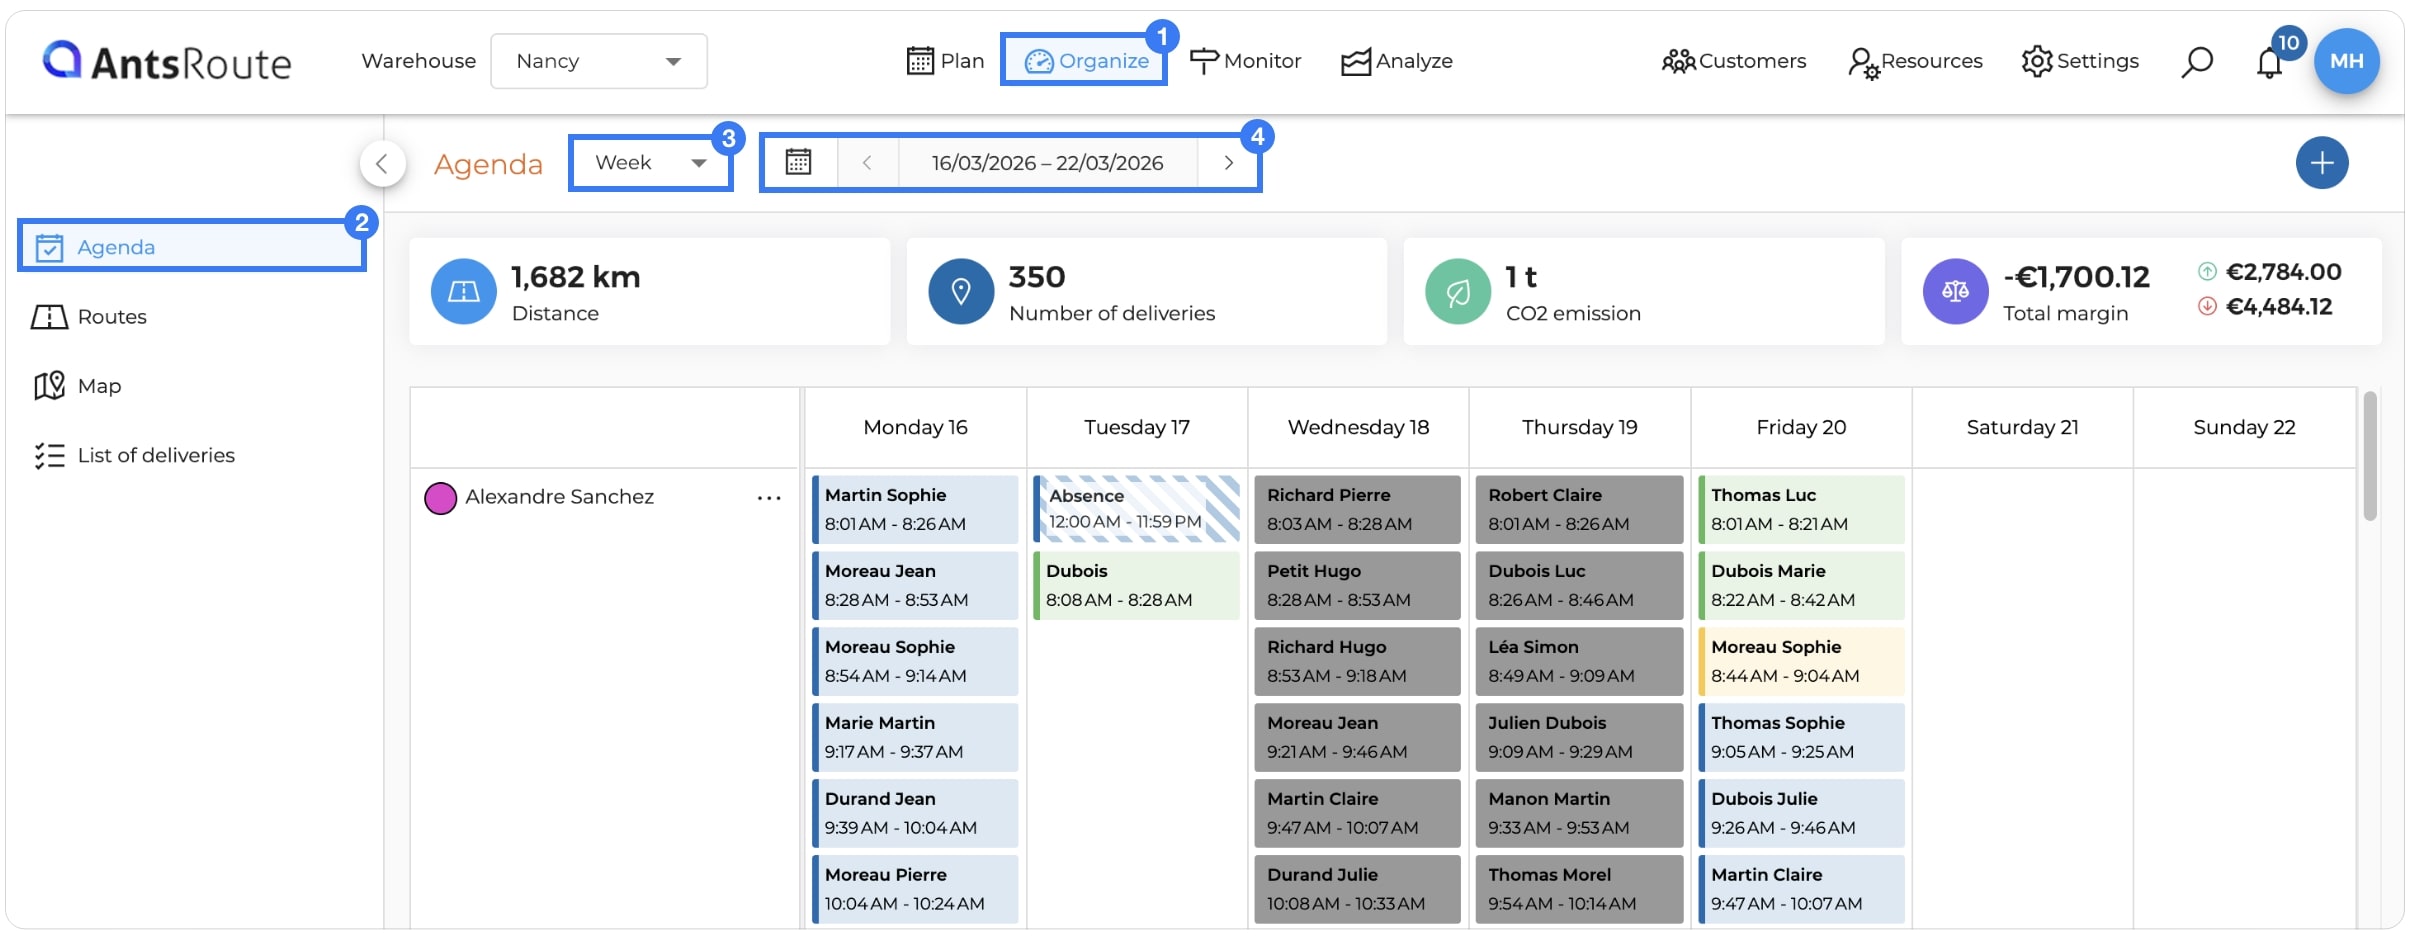Open Moreau Sophie 8:54 AM delivery on Monday
Screen dimensions: 2410x938
[915, 662]
